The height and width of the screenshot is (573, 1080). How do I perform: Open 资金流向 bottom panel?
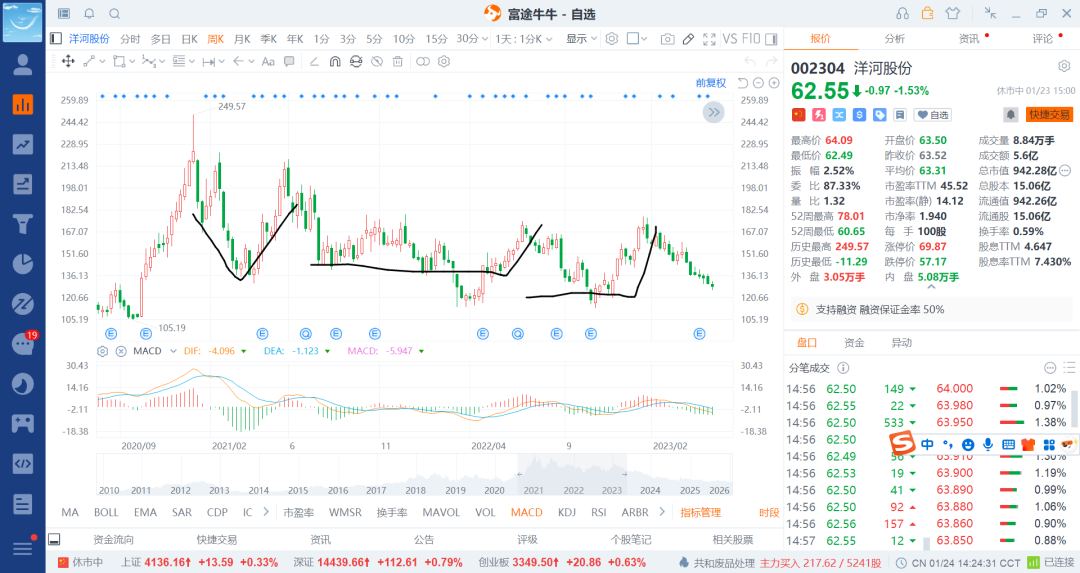[114, 540]
